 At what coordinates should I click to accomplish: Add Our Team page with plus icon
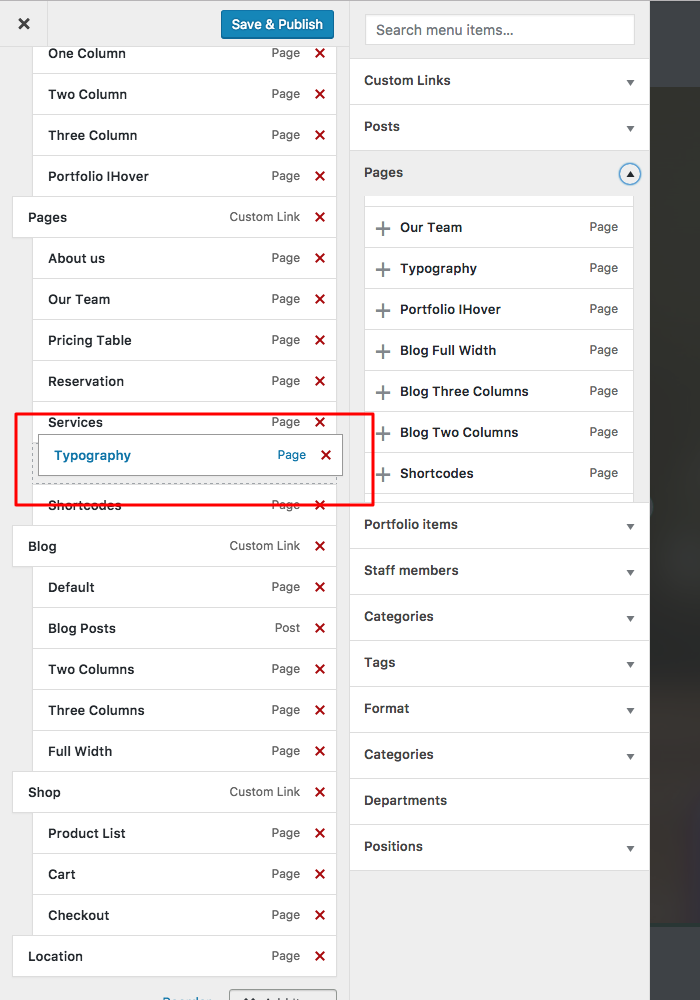(383, 228)
